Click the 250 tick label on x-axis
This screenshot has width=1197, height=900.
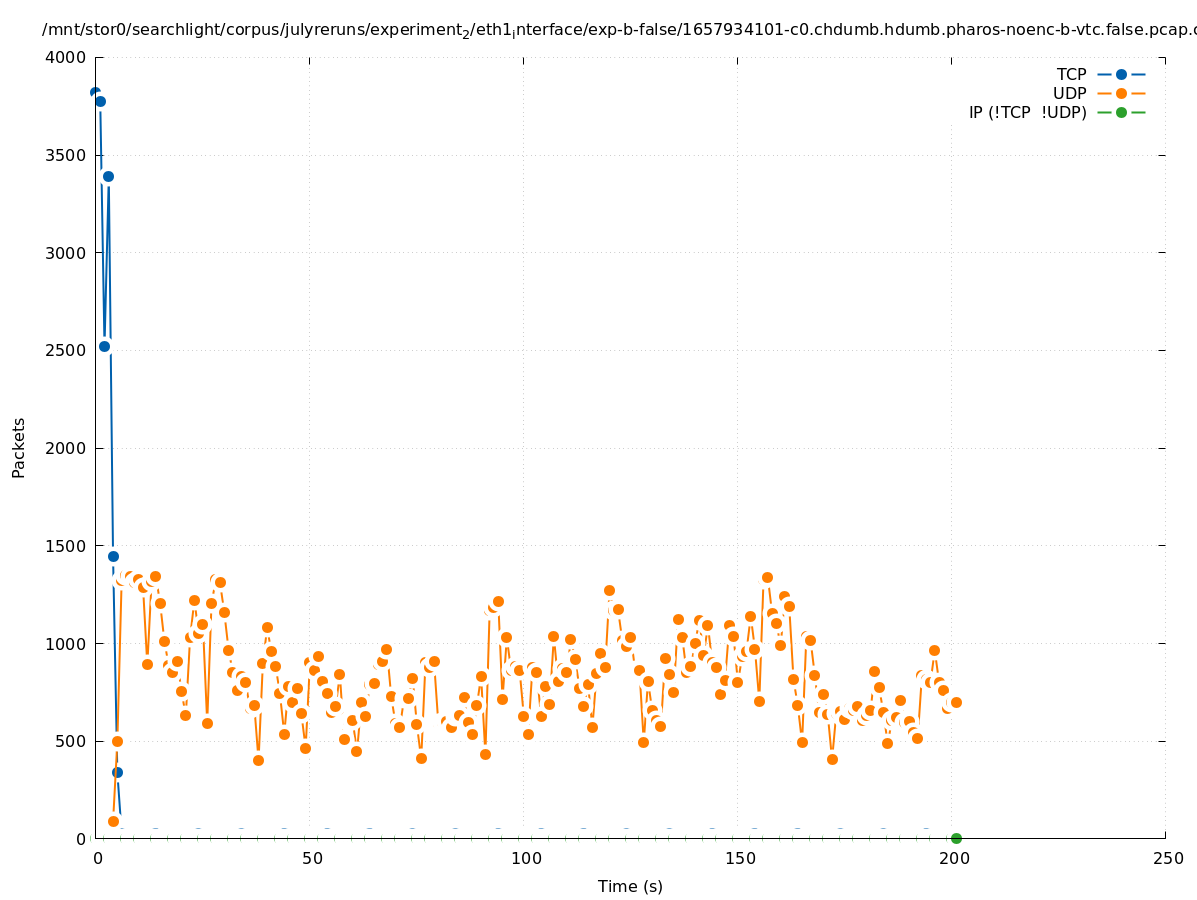(1166, 858)
